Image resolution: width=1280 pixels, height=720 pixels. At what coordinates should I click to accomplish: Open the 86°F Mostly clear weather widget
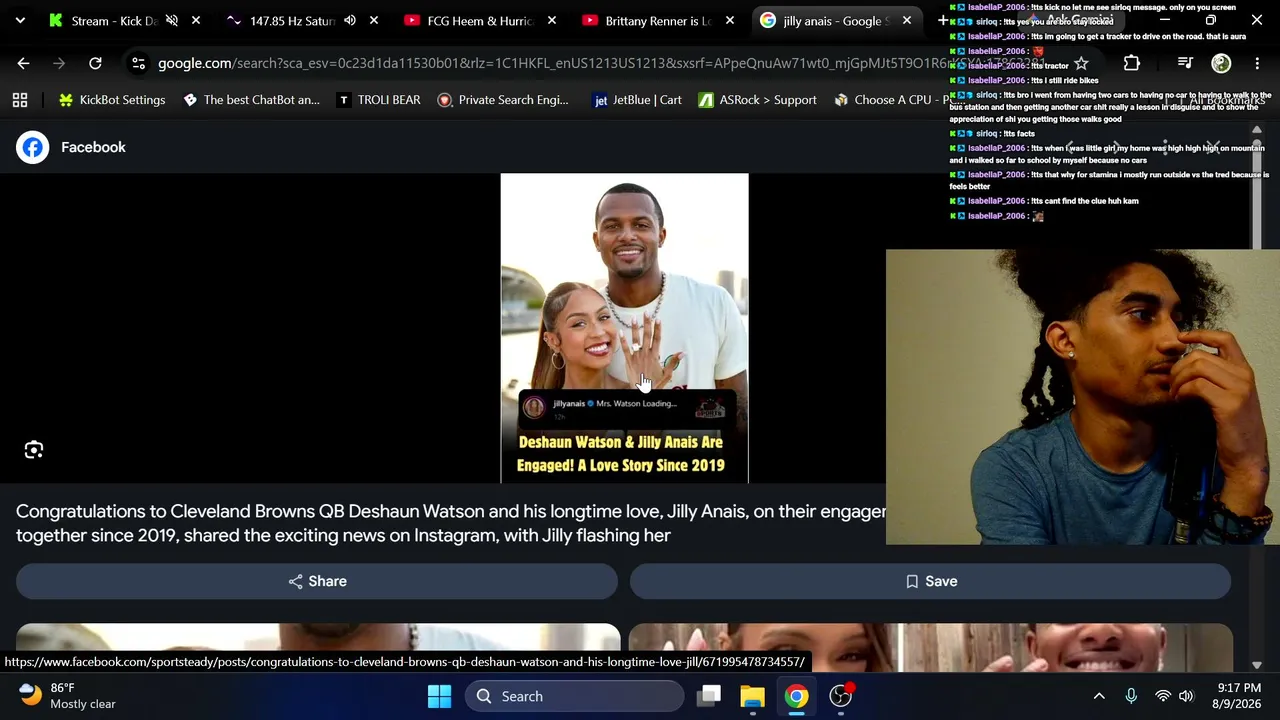68,696
